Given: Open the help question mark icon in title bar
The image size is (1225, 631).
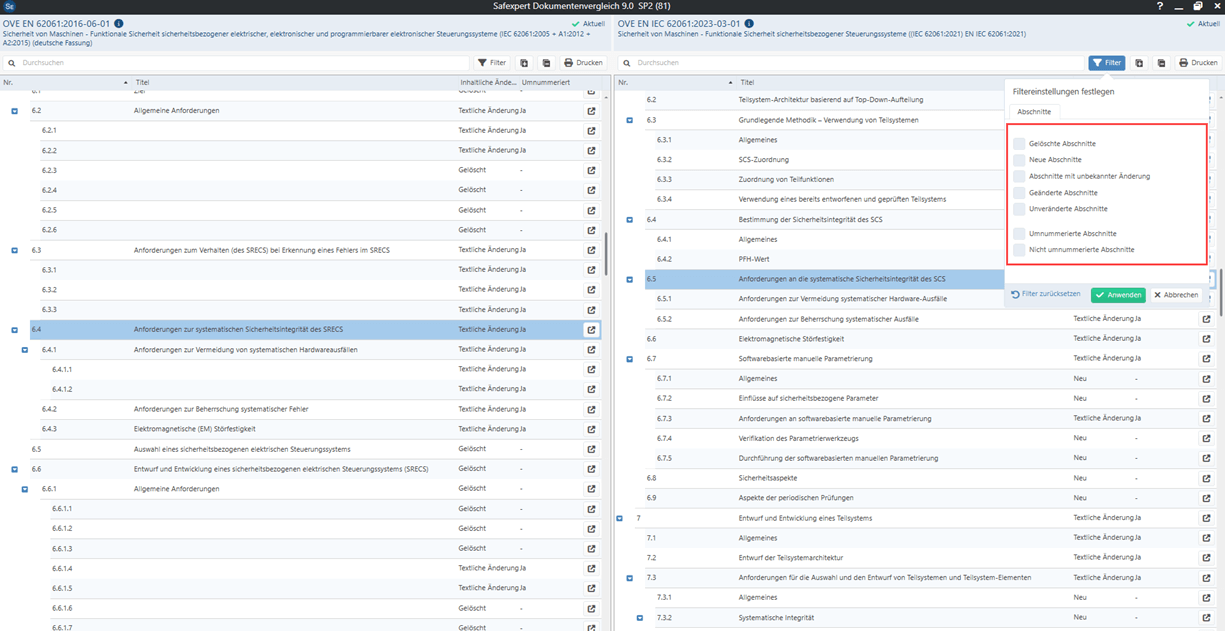Looking at the screenshot, I should click(x=1159, y=6).
